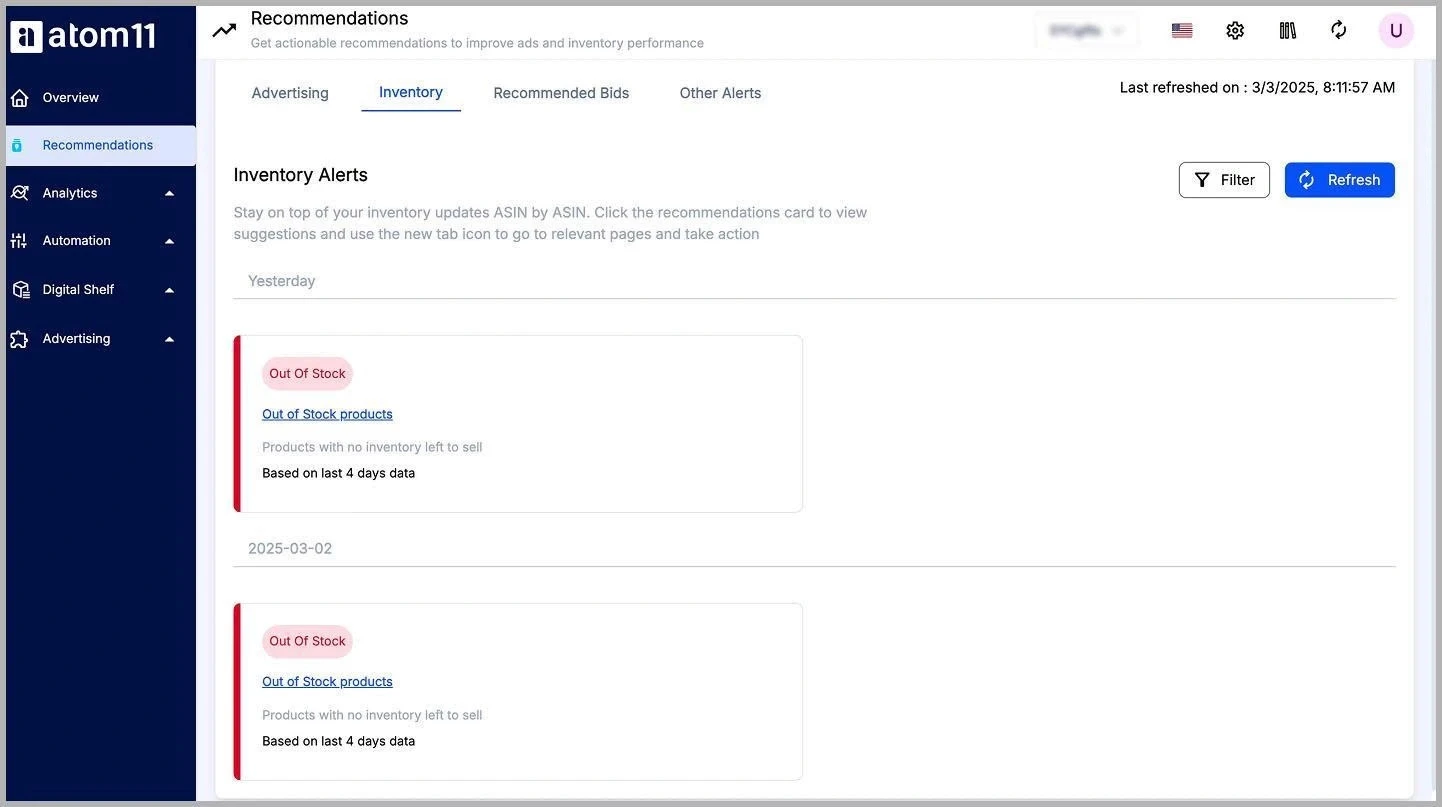The height and width of the screenshot is (807, 1442).
Task: Open the Out of Stock products link under Yesterday
Action: [327, 413]
